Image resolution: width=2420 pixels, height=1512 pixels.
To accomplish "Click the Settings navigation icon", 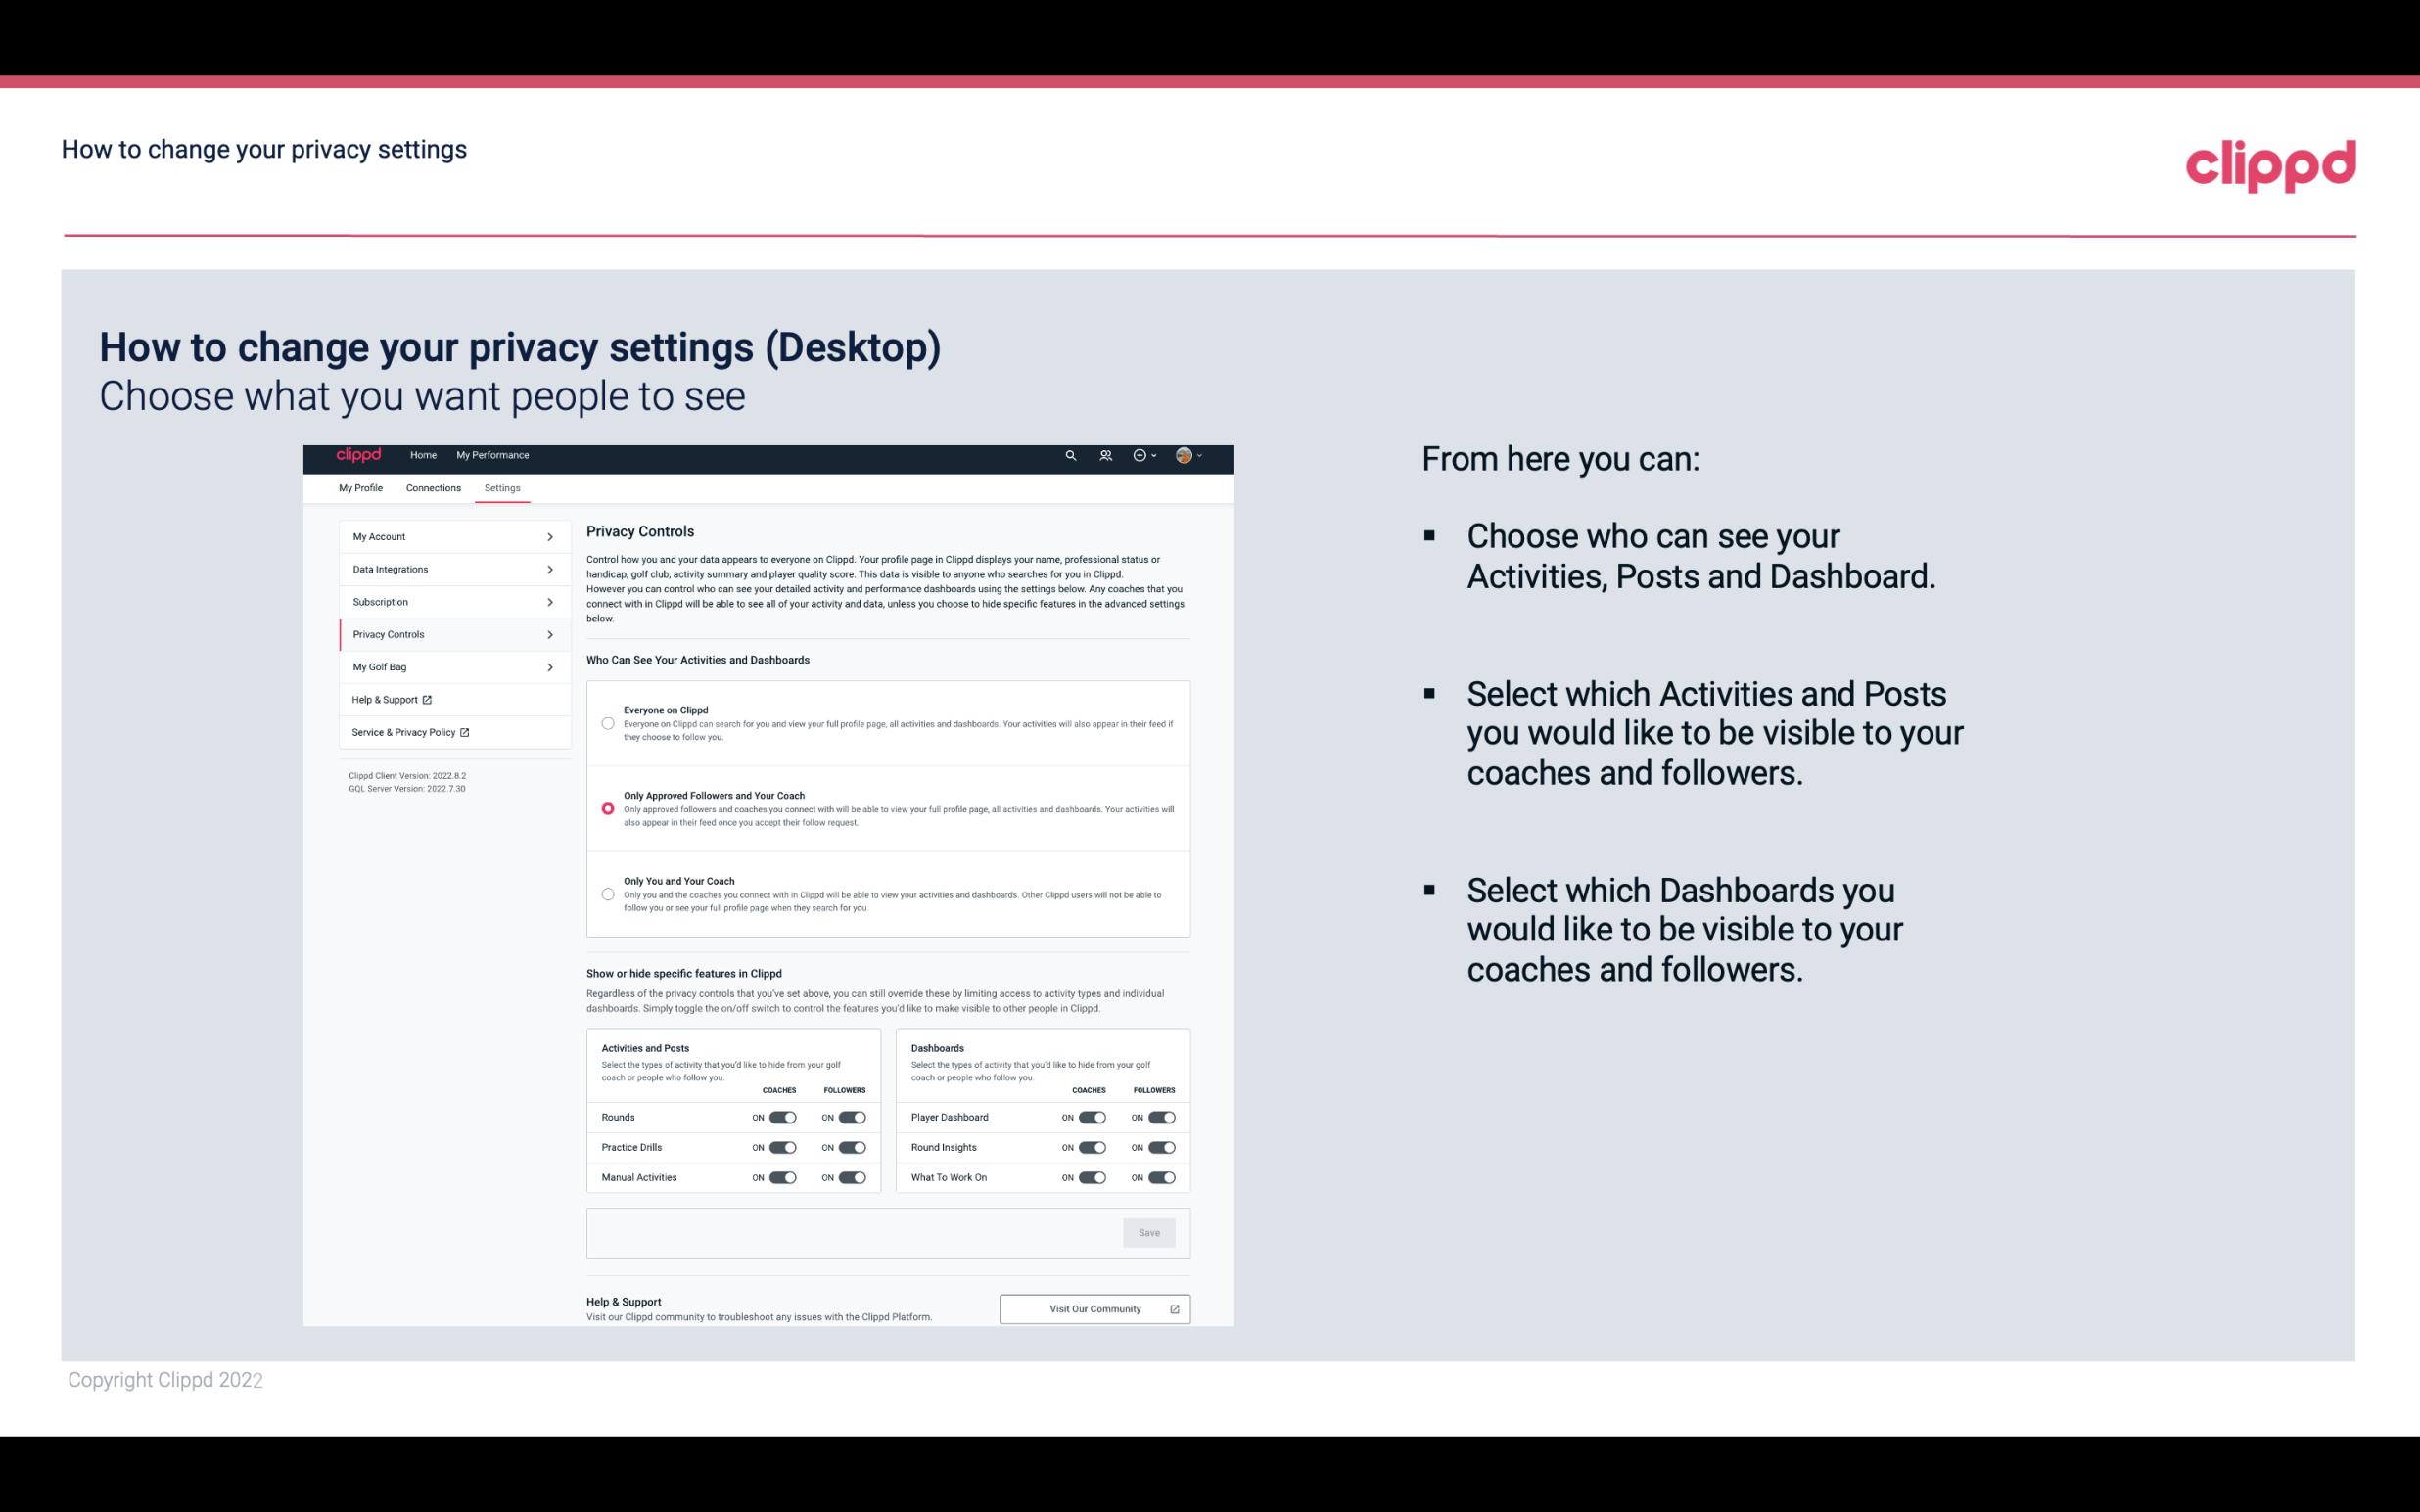I will coord(503,487).
